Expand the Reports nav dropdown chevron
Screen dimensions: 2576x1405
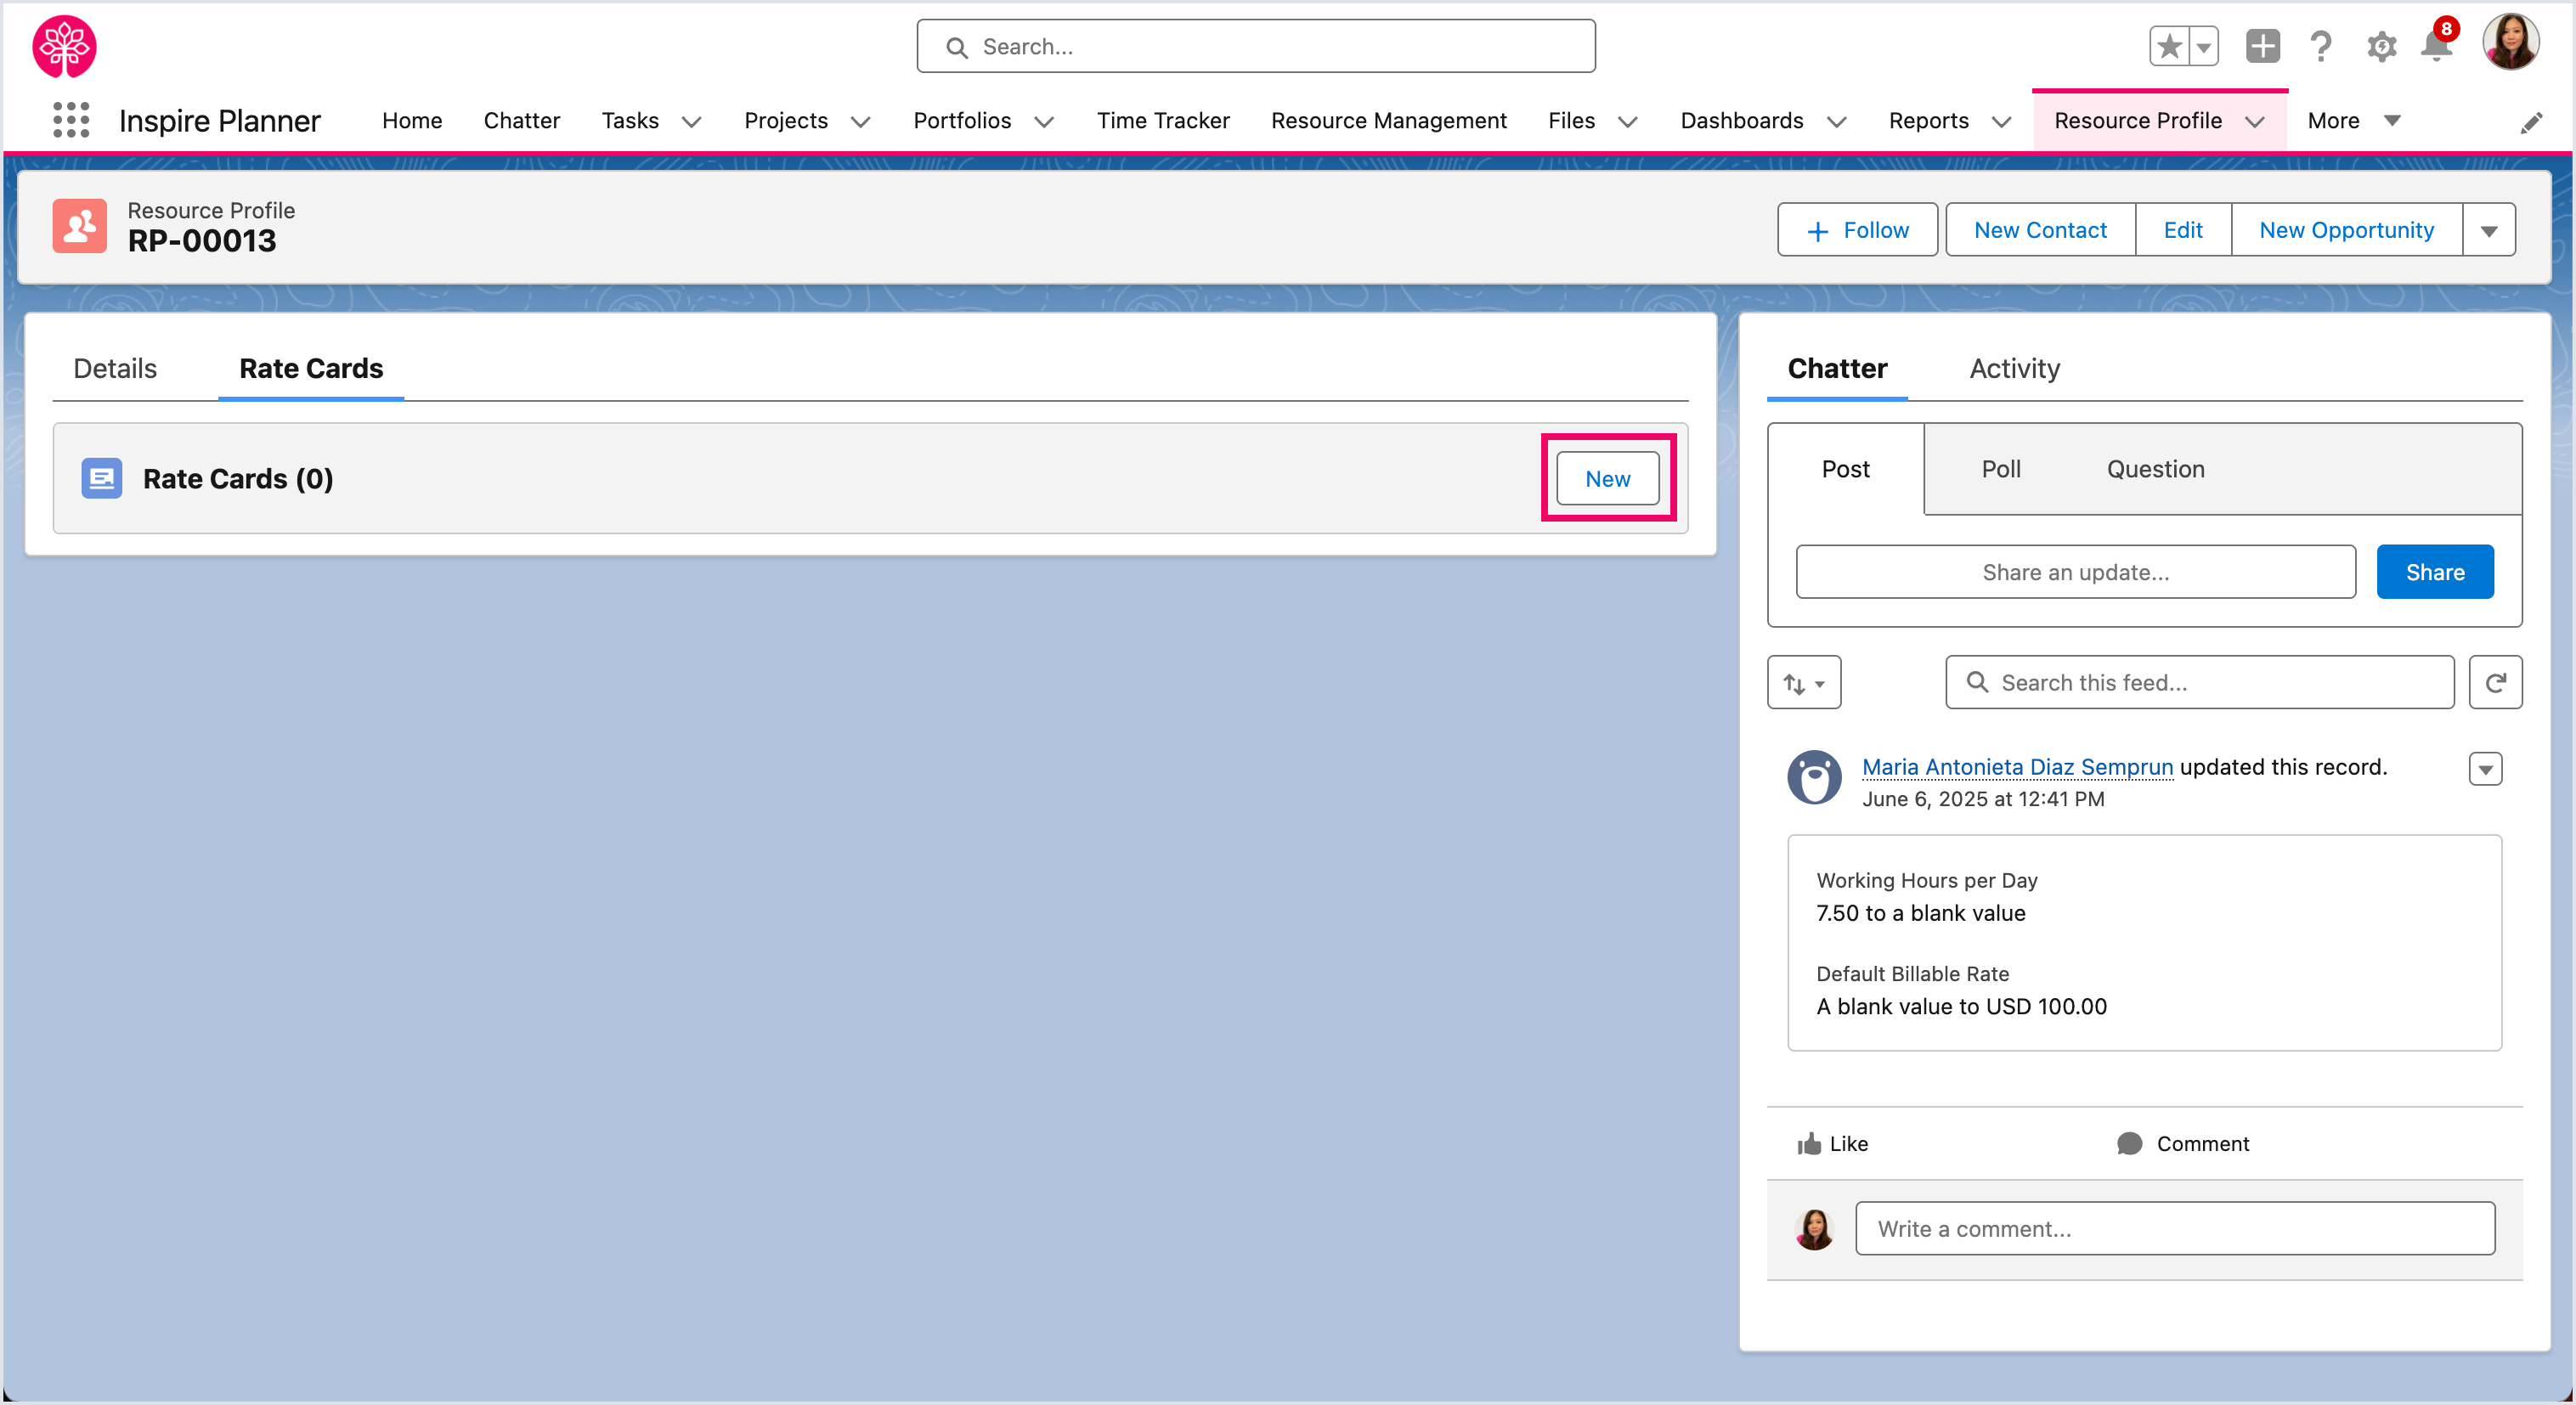2001,122
